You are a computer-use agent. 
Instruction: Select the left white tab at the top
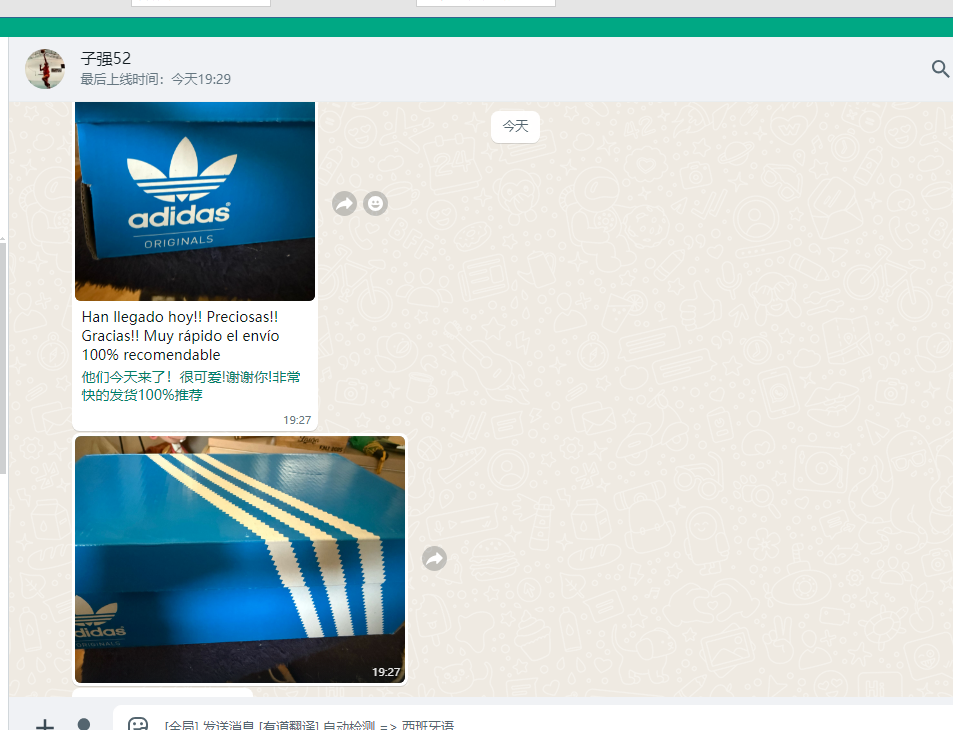(200, 3)
